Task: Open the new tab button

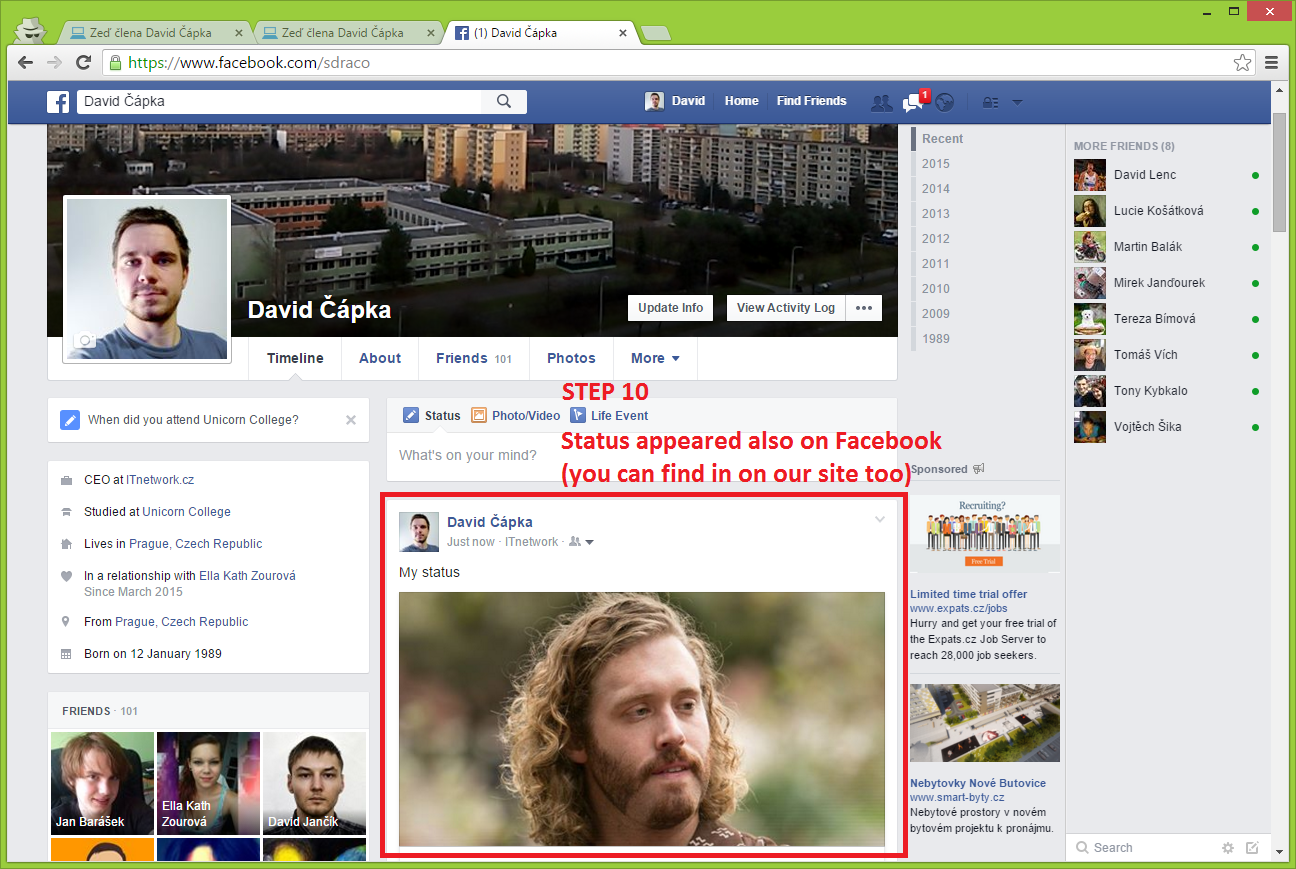Action: tap(656, 33)
